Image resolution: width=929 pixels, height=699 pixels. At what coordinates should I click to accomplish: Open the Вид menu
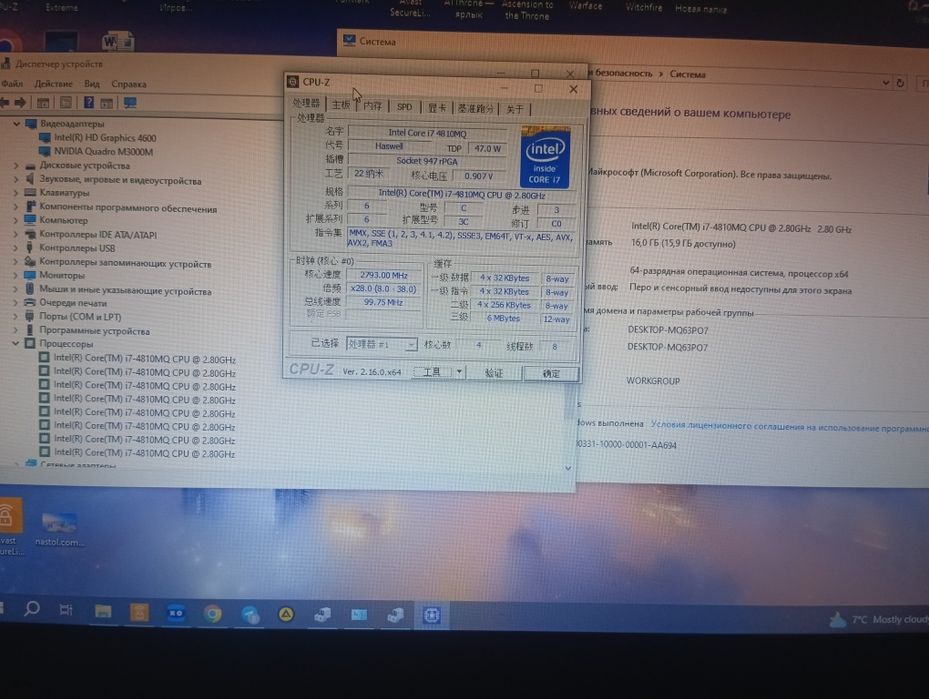[x=92, y=84]
